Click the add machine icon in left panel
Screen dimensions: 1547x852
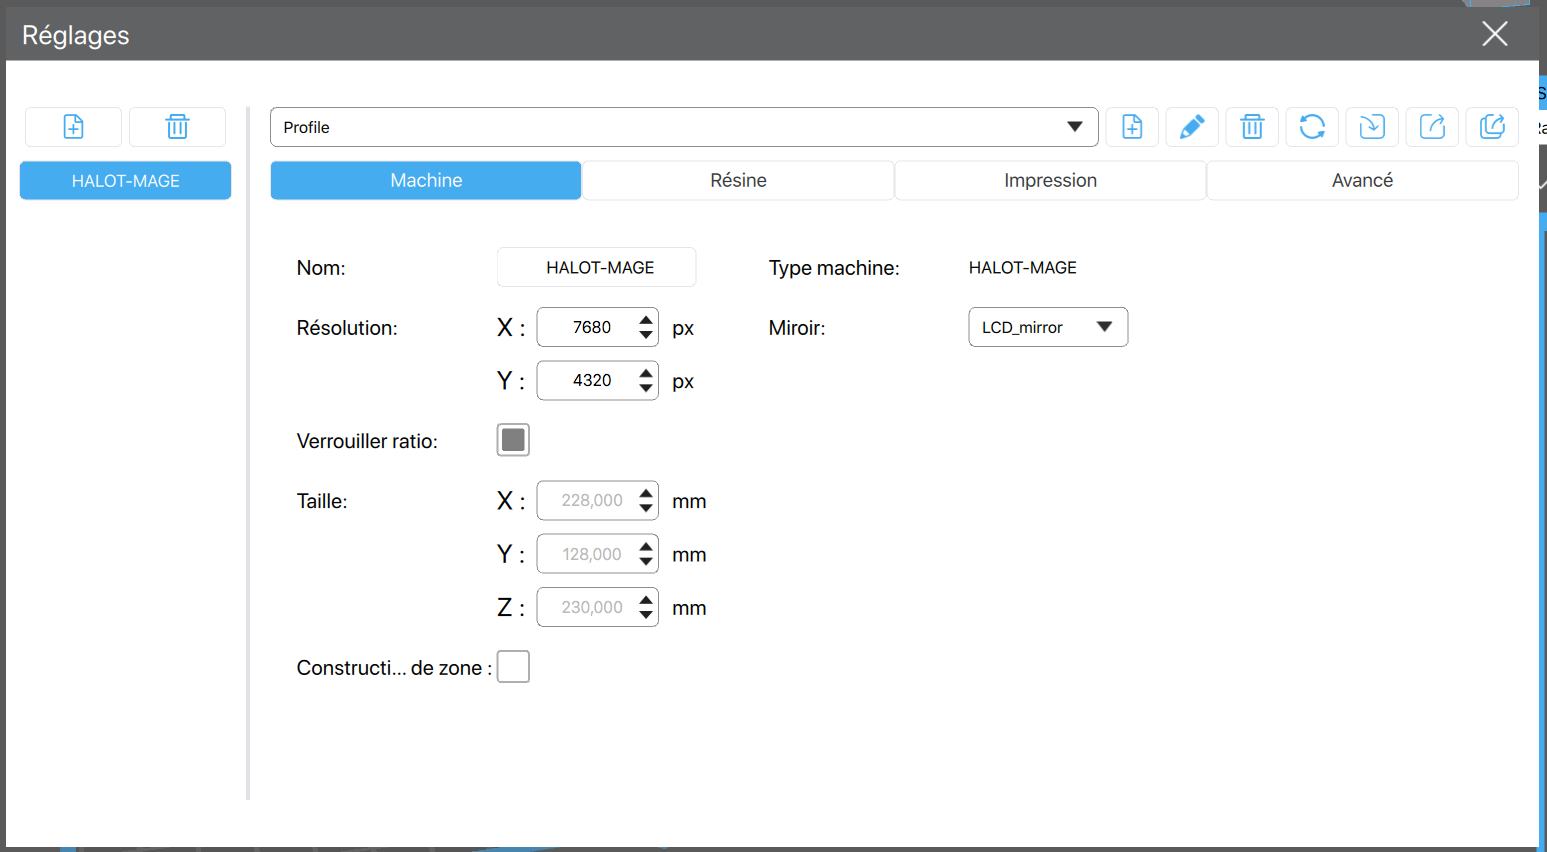[x=73, y=127]
